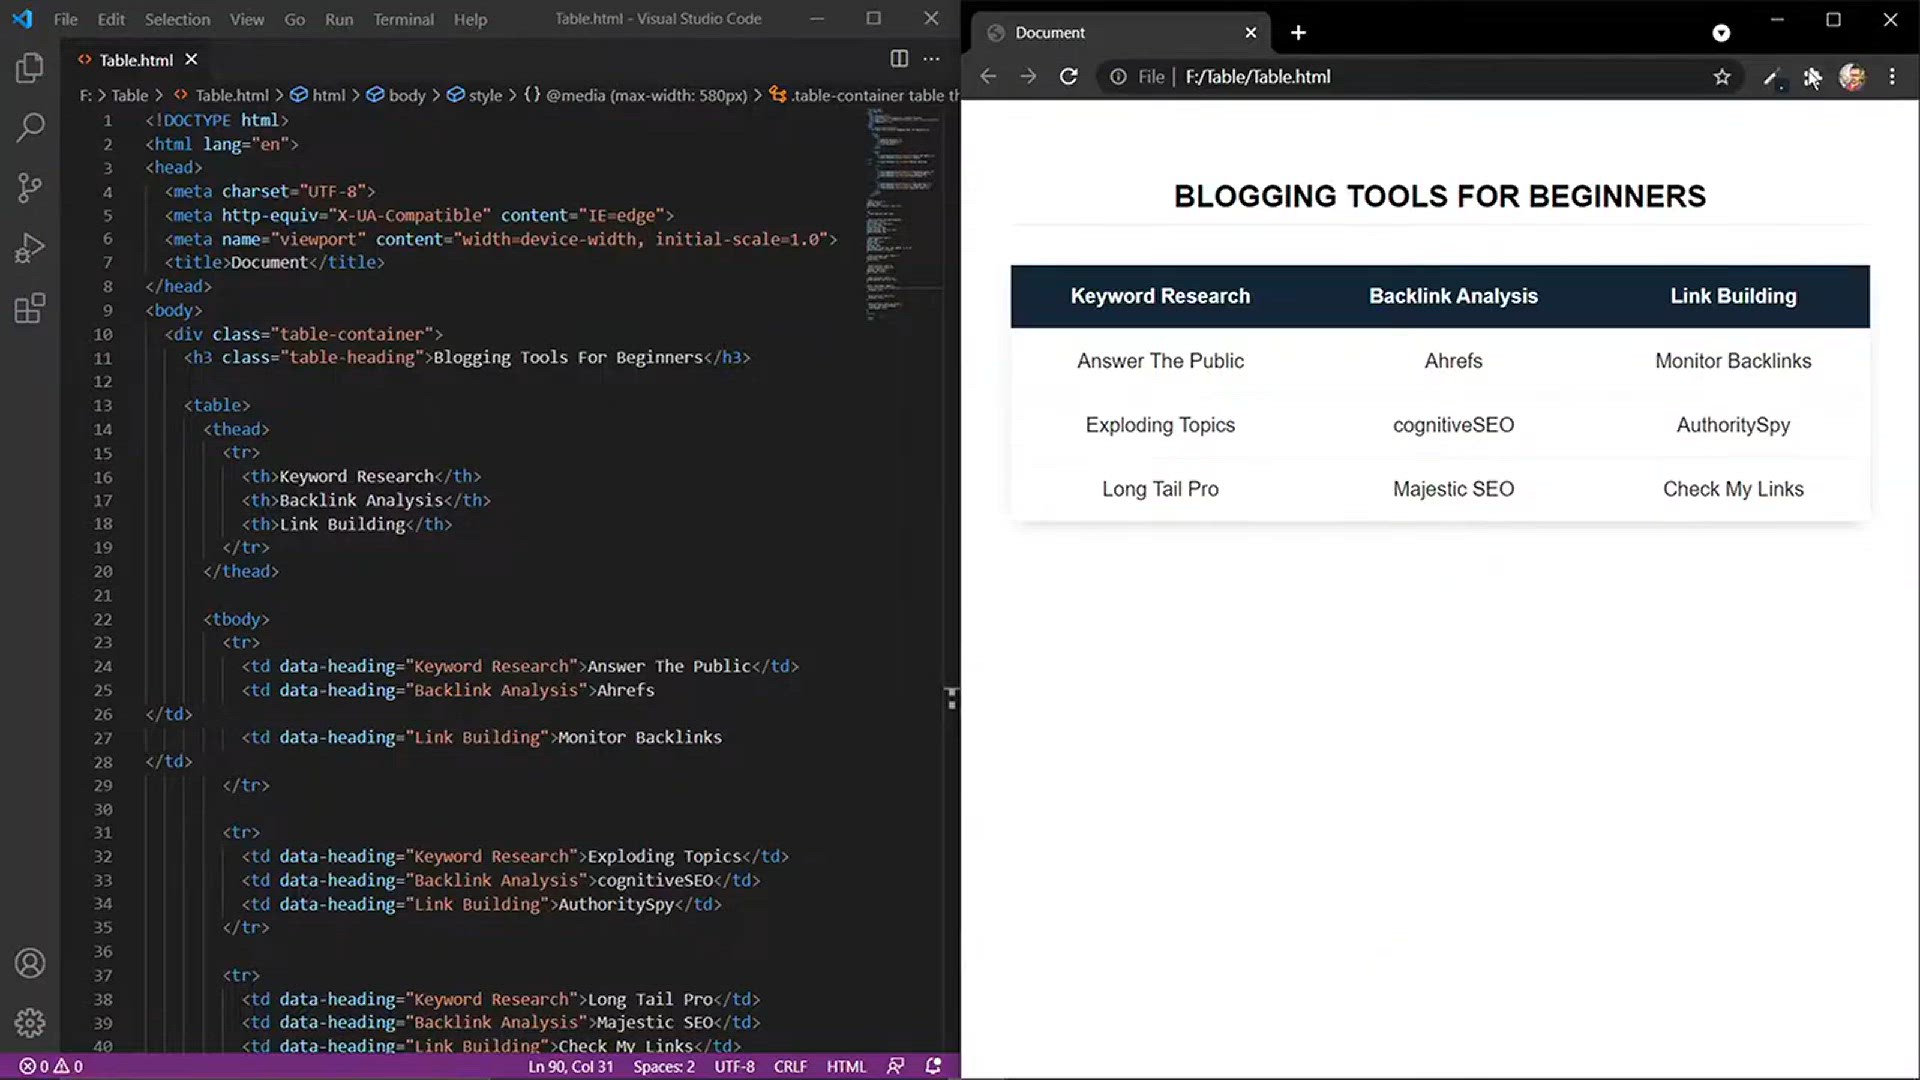The image size is (1920, 1080).
Task: Reload the Table.html page in Chrome
Action: point(1069,77)
